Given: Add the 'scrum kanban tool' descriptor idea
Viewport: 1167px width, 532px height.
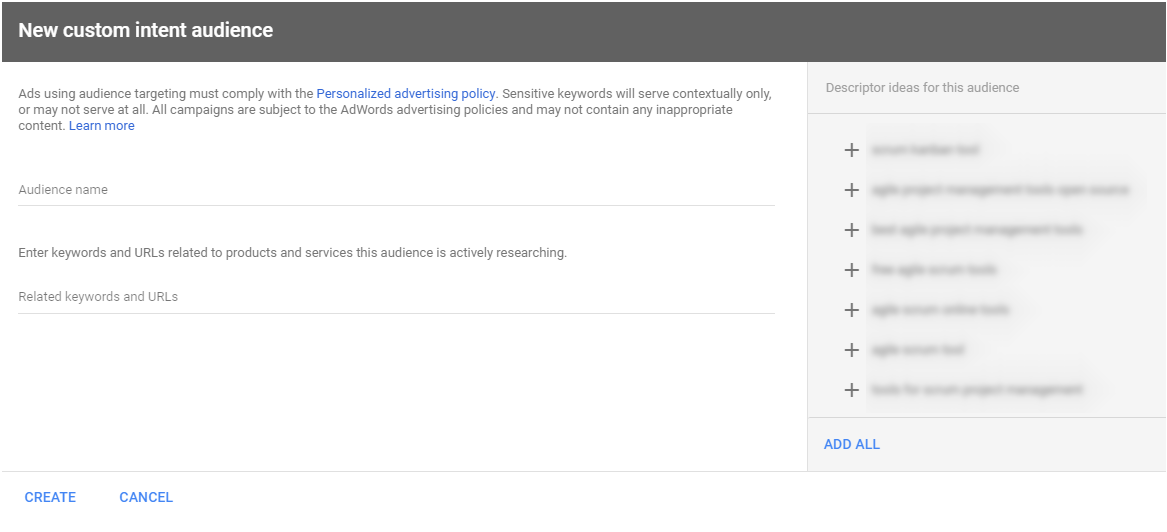Looking at the screenshot, I should [x=851, y=150].
